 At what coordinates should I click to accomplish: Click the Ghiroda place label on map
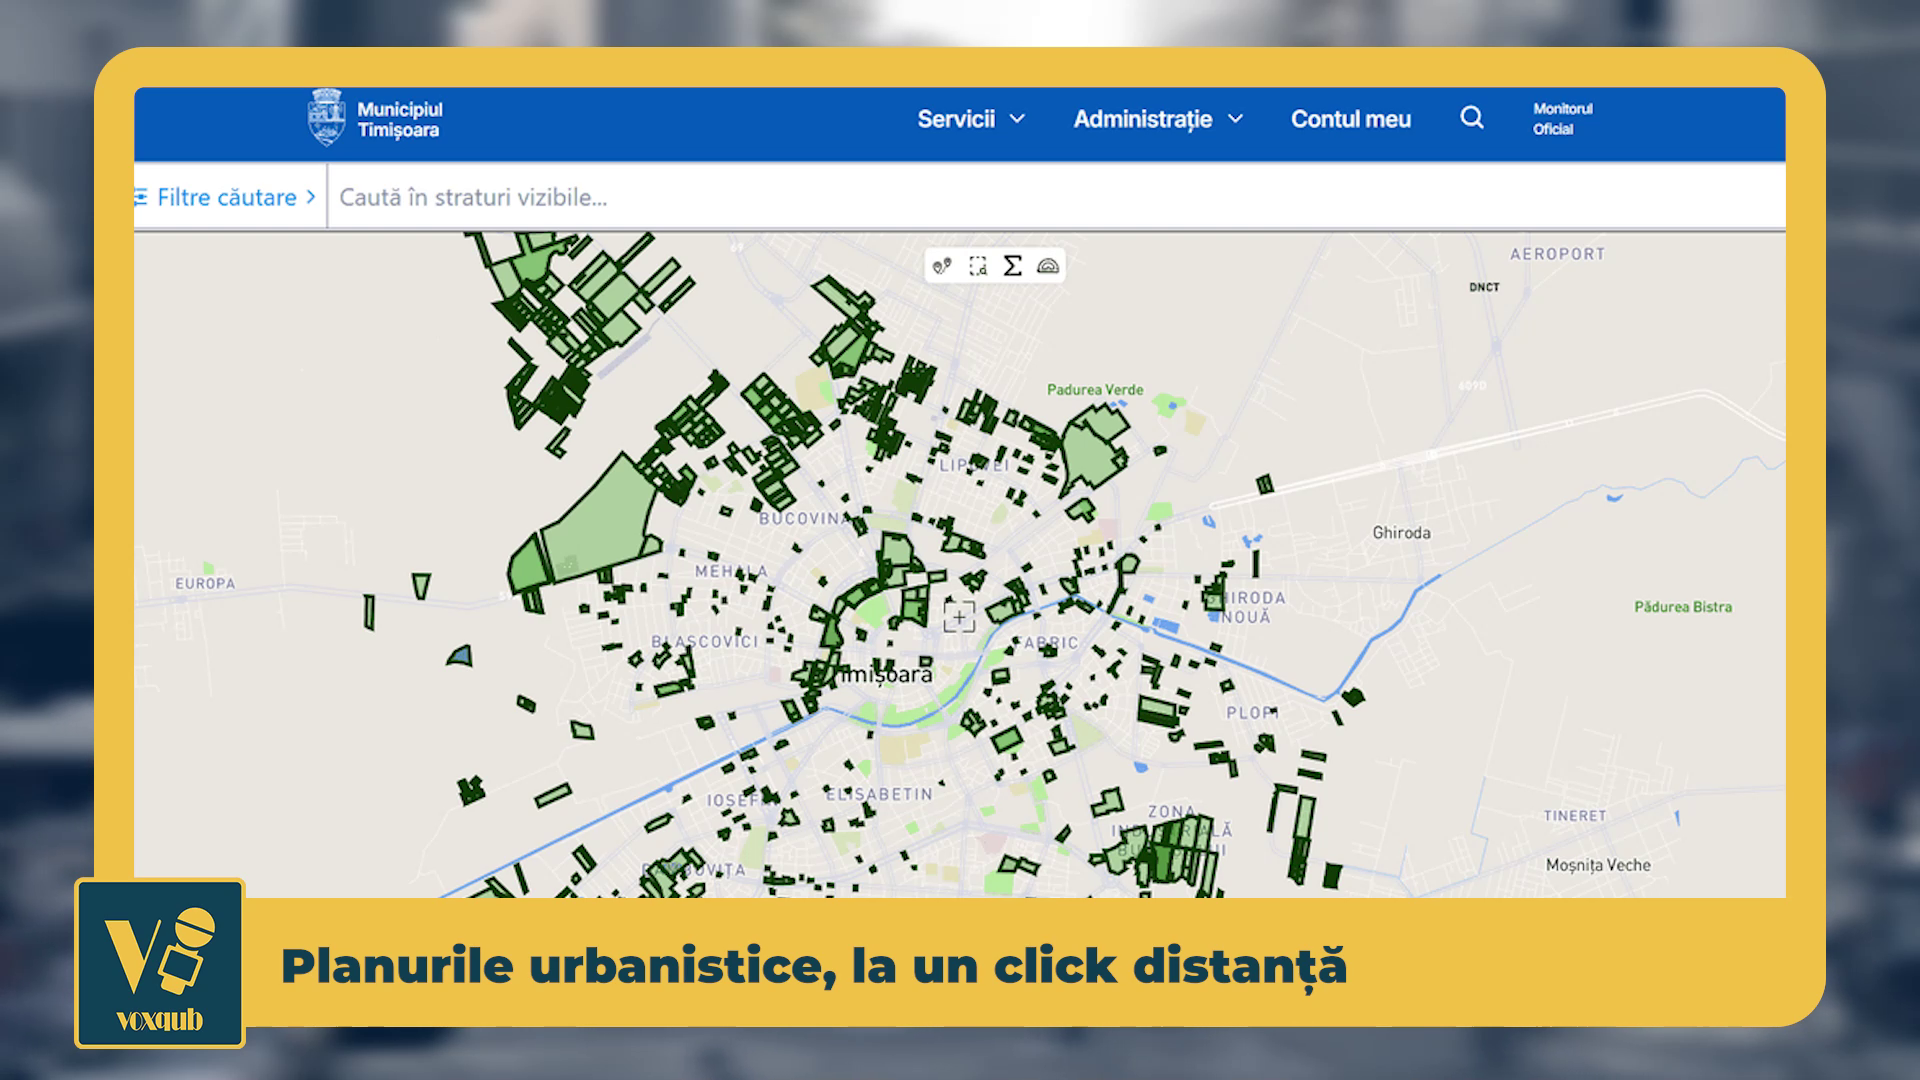[1401, 533]
